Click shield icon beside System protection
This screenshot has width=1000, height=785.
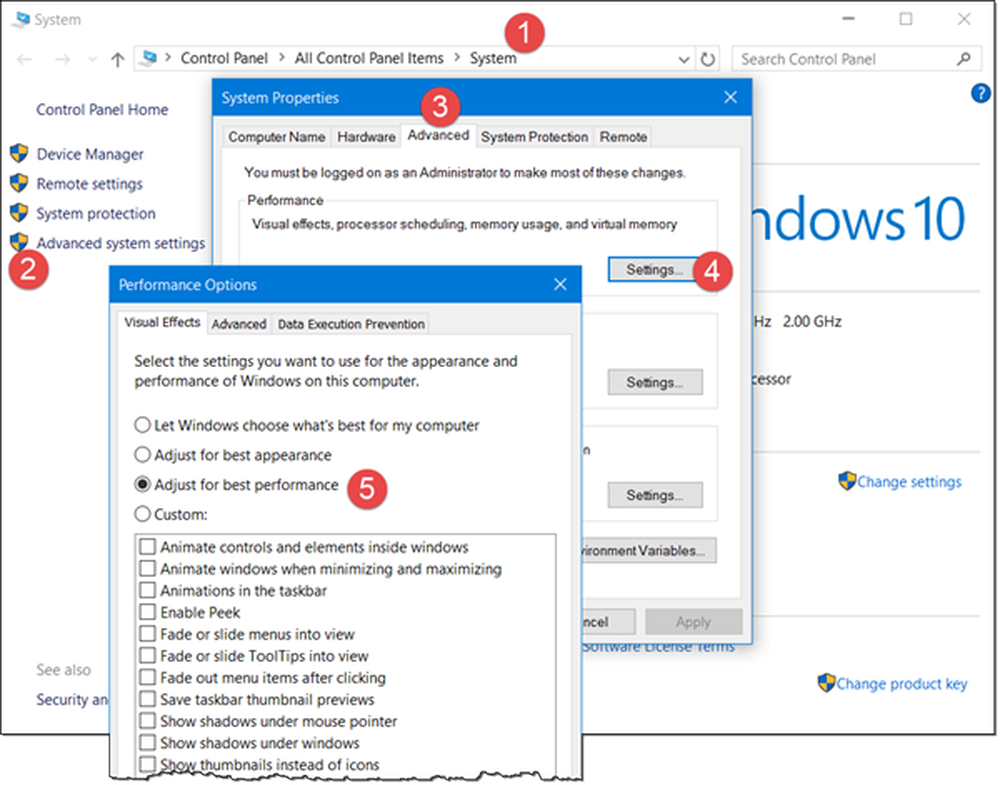pos(19,212)
